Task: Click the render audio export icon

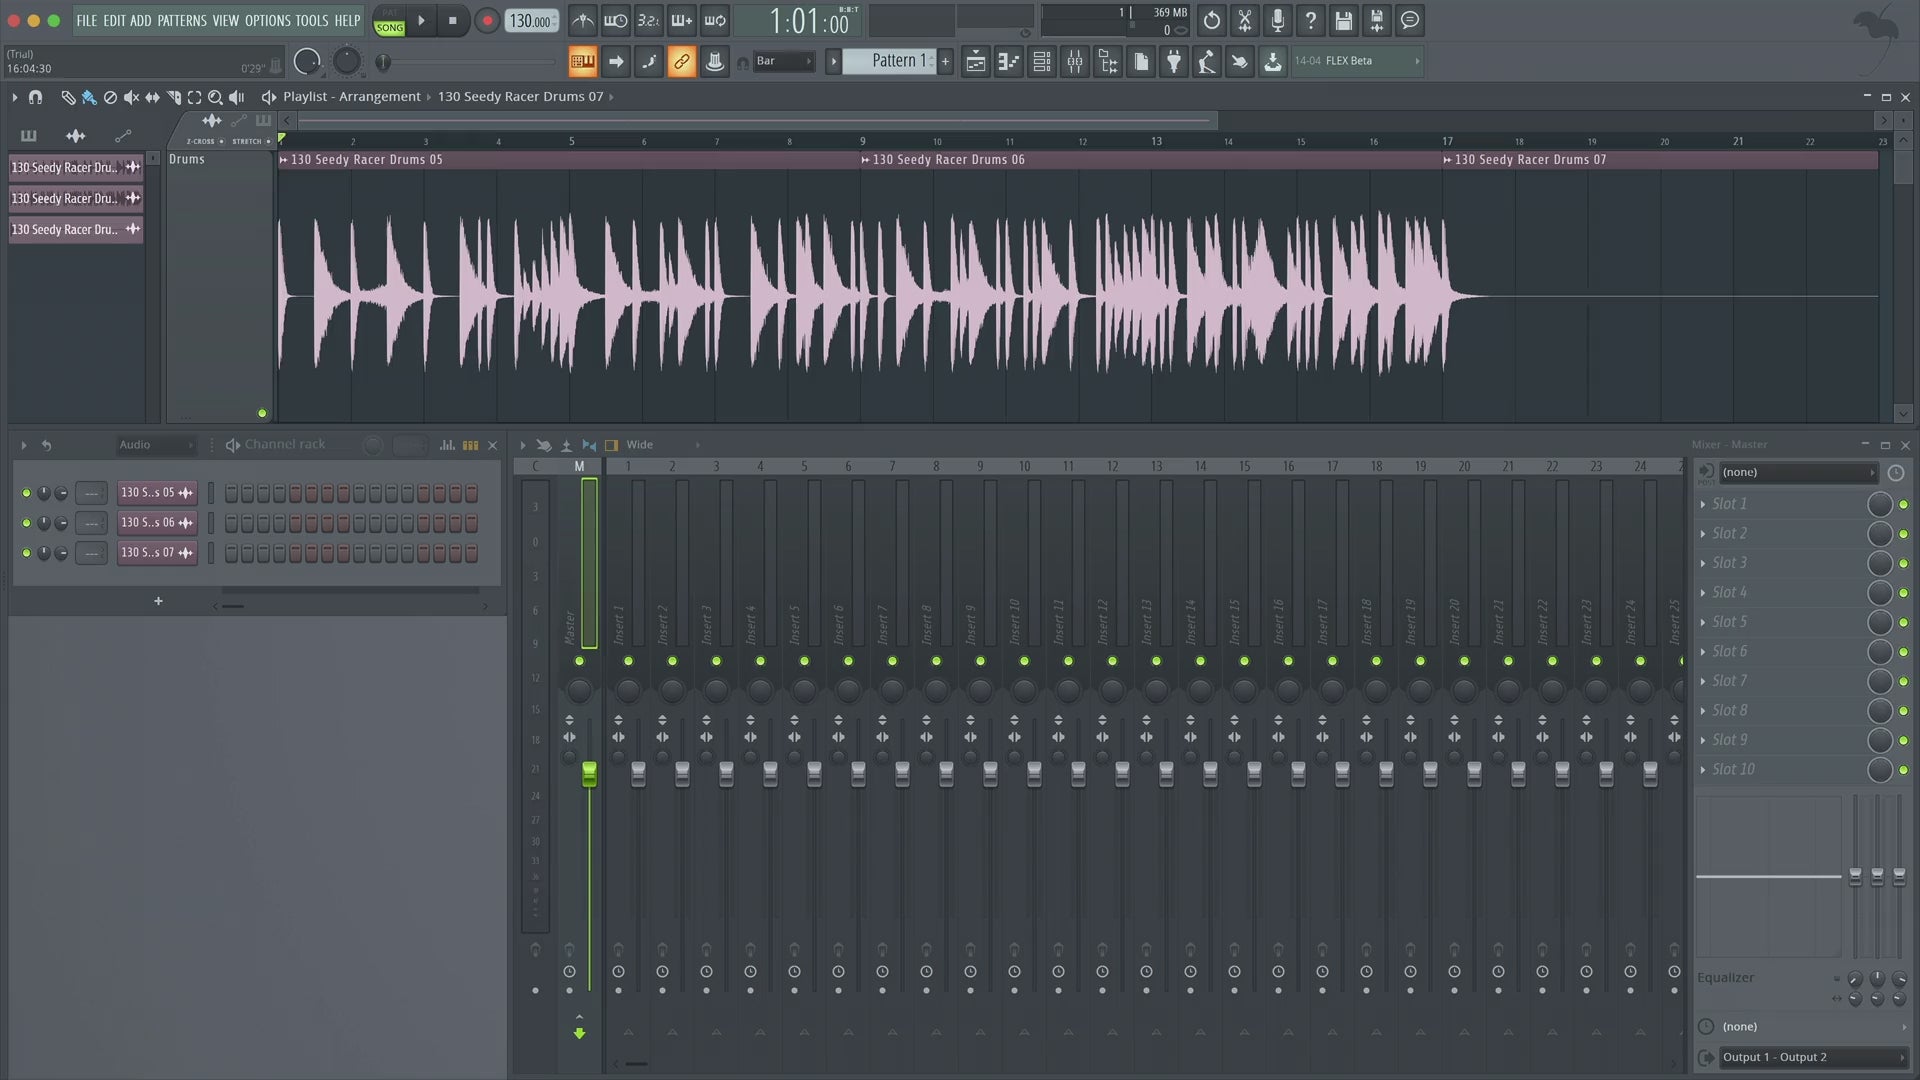Action: point(1376,20)
